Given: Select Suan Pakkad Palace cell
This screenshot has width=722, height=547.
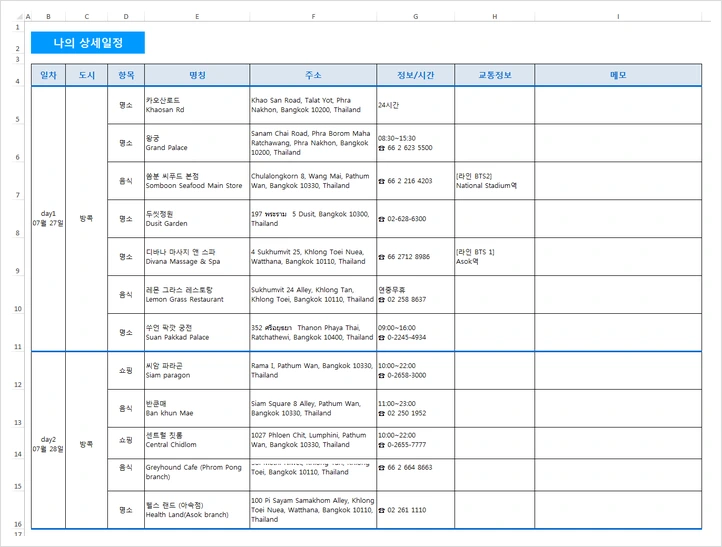Looking at the screenshot, I should 197,332.
